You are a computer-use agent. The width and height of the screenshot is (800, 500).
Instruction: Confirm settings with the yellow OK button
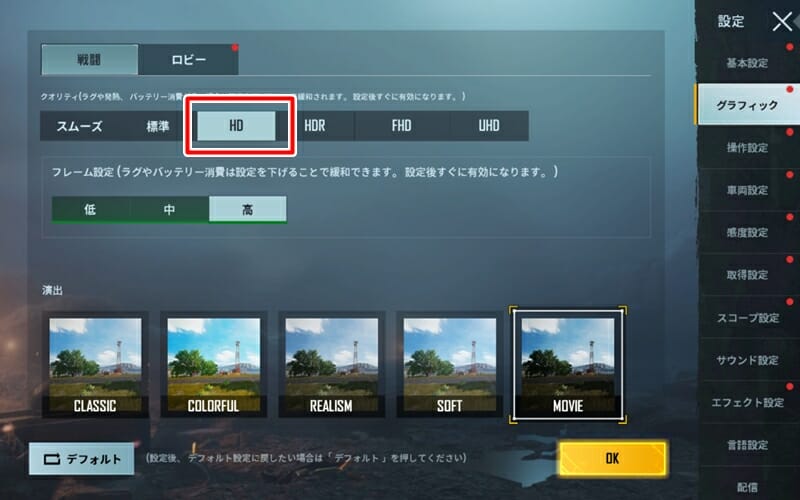[612, 458]
